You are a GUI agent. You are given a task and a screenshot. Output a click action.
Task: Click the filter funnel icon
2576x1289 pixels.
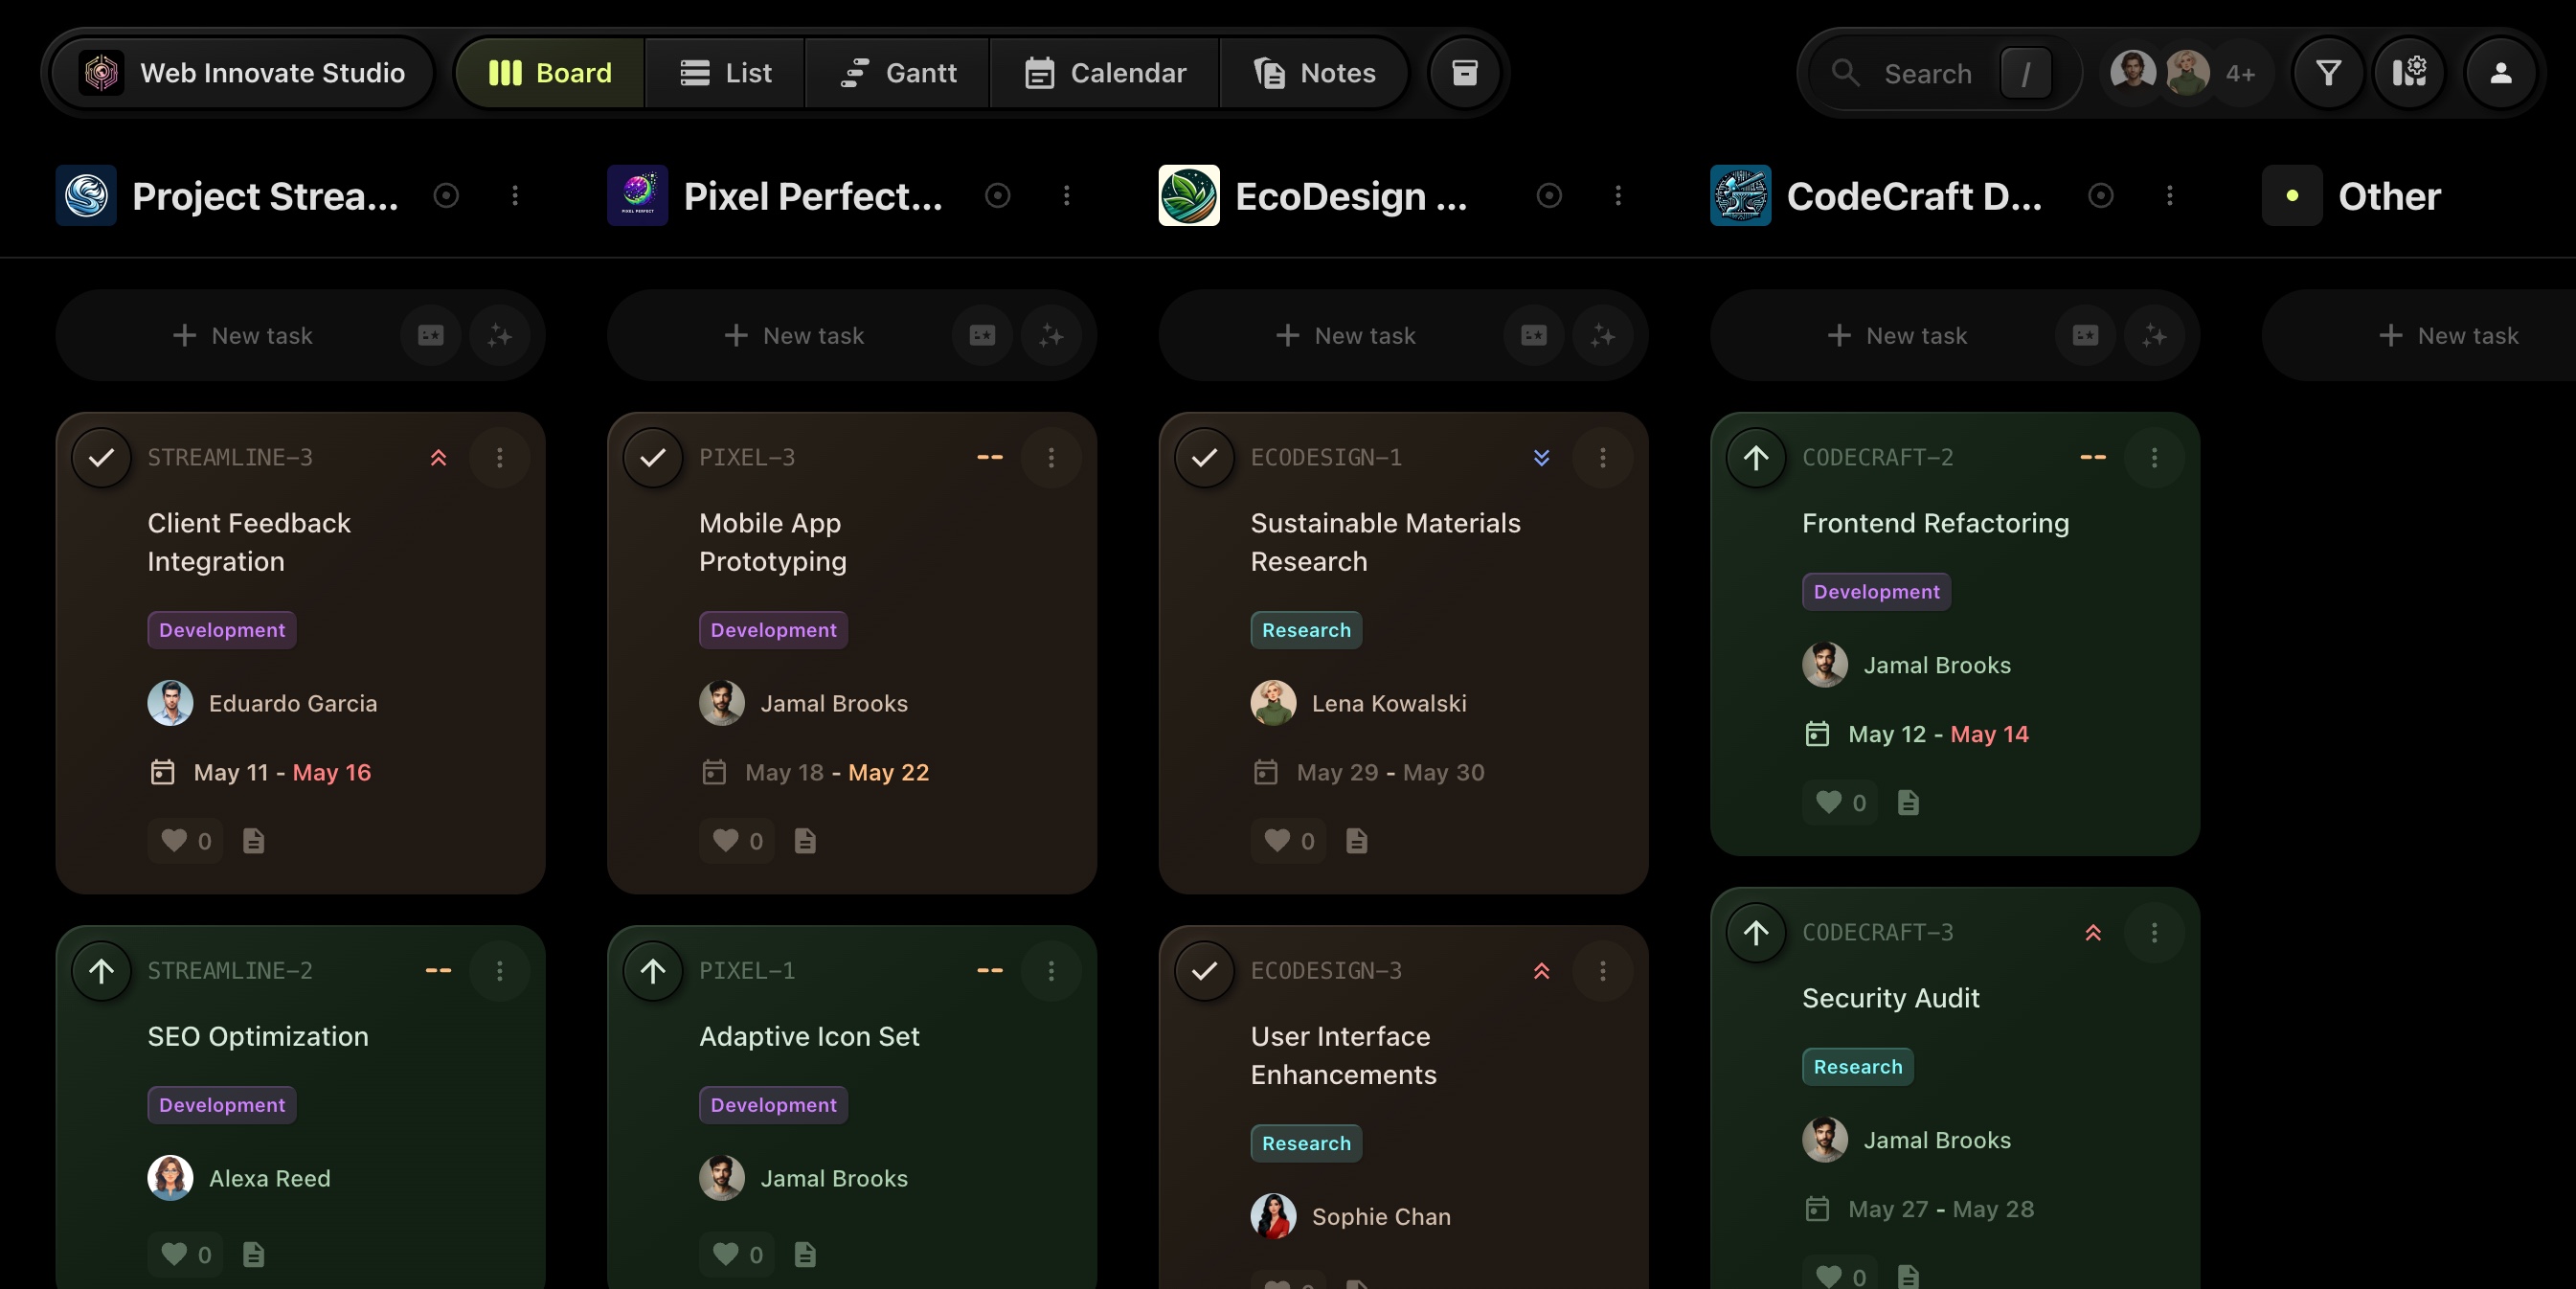pos(2328,73)
